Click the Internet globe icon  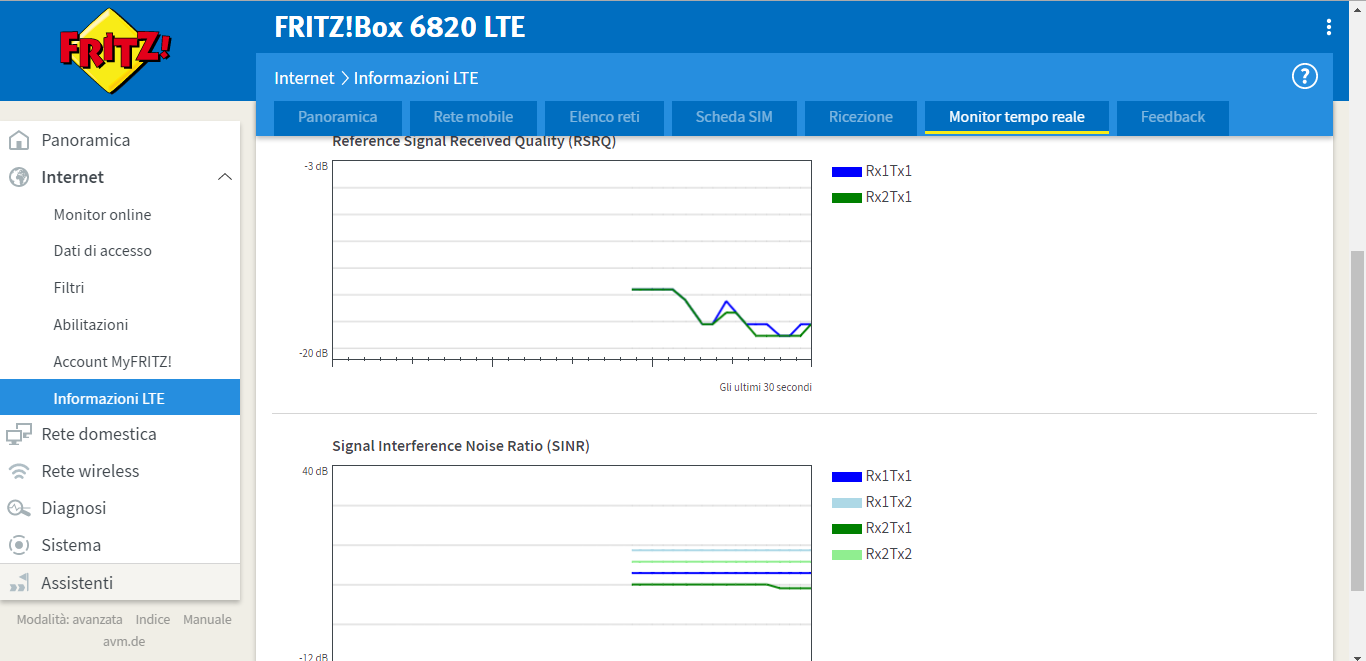pos(18,177)
